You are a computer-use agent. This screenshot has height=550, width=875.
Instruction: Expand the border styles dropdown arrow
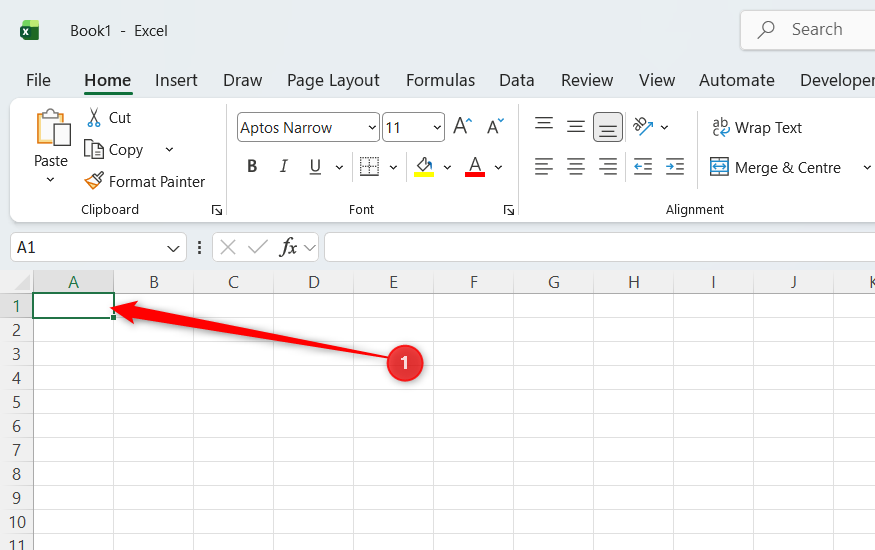coord(393,167)
